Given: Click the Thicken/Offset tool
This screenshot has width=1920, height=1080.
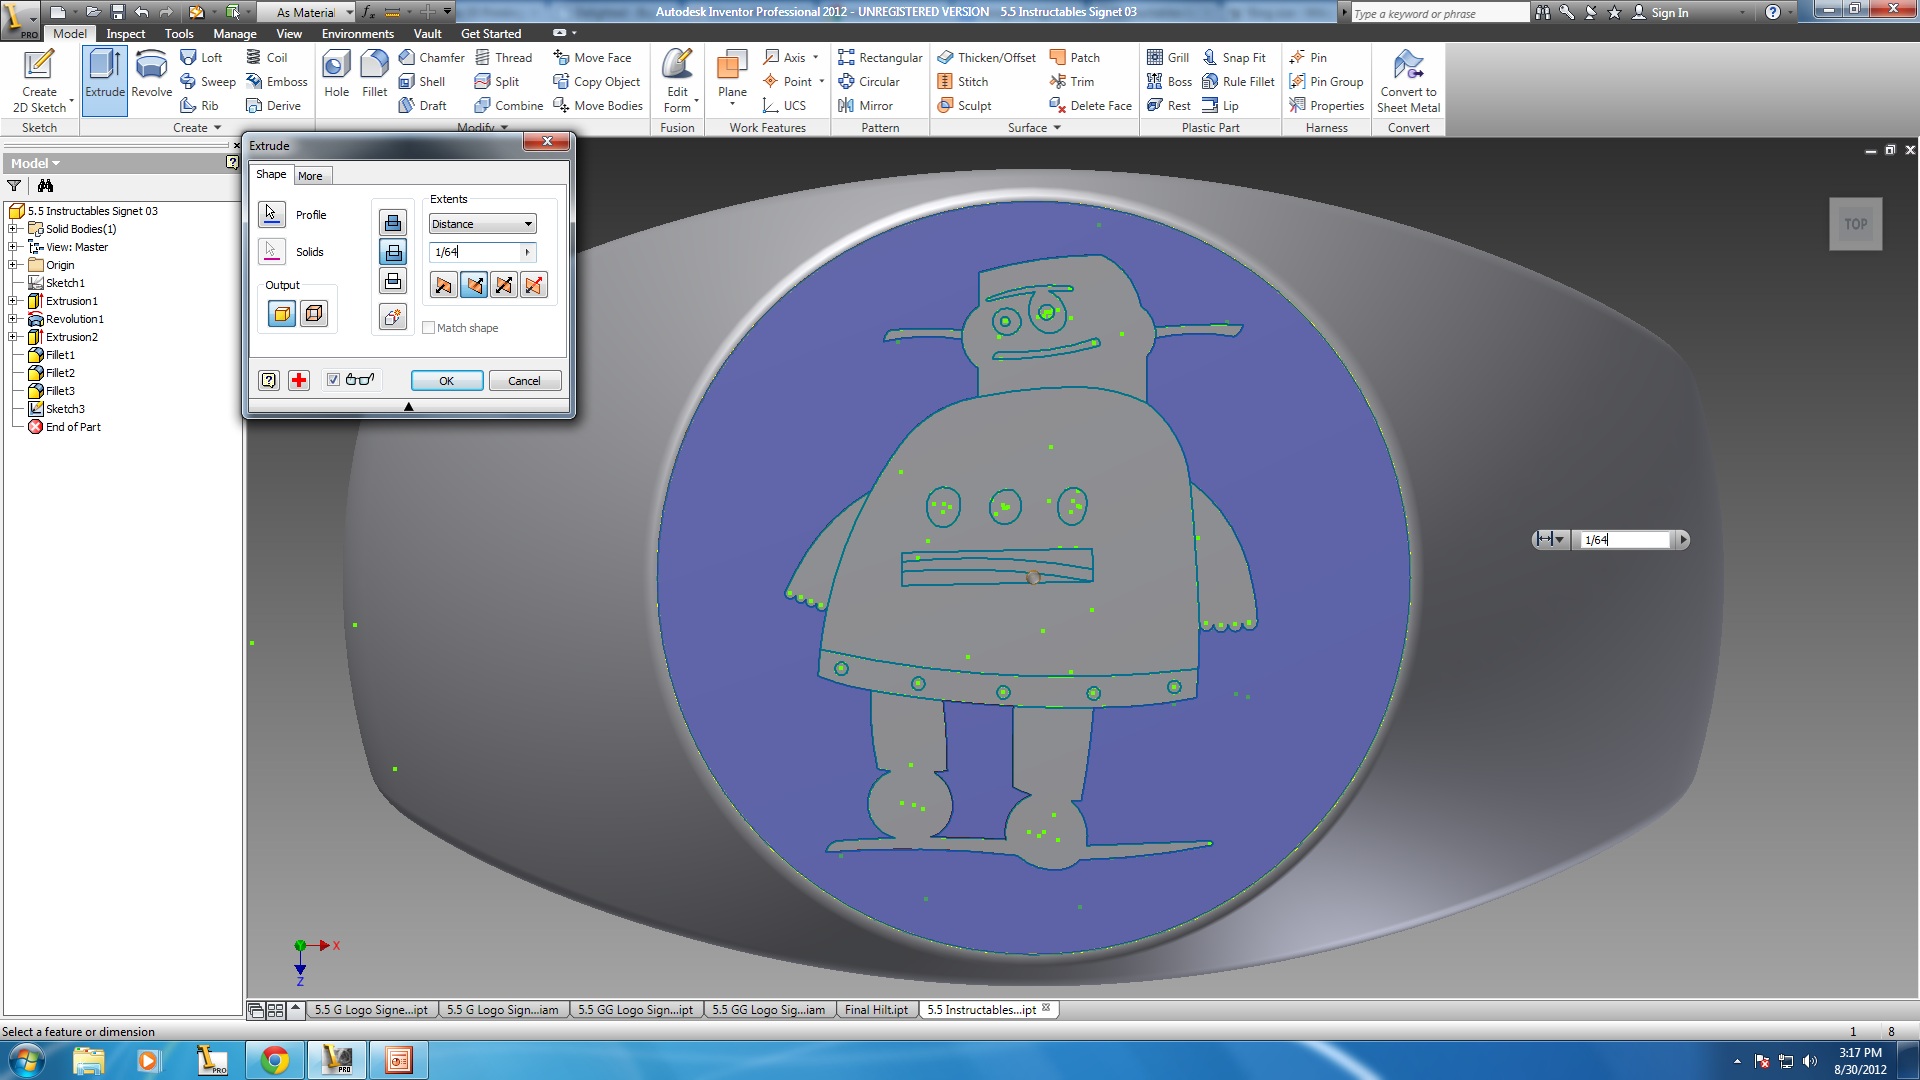Looking at the screenshot, I should tap(986, 58).
